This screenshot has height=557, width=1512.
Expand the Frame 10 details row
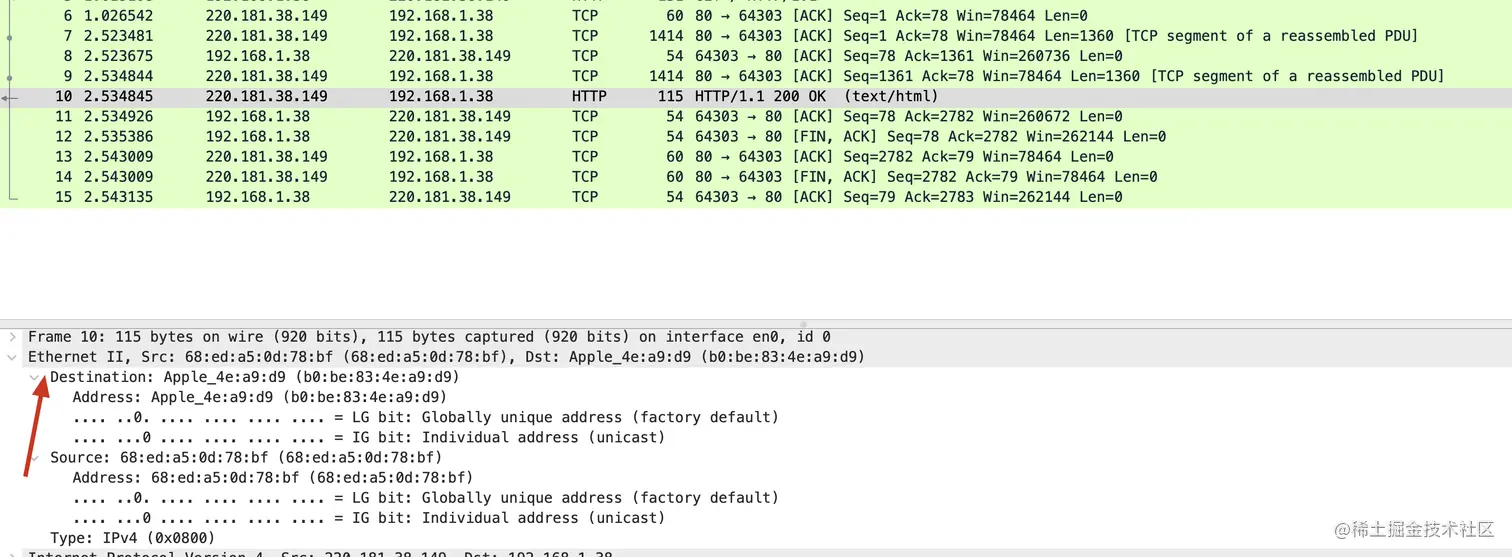point(12,337)
